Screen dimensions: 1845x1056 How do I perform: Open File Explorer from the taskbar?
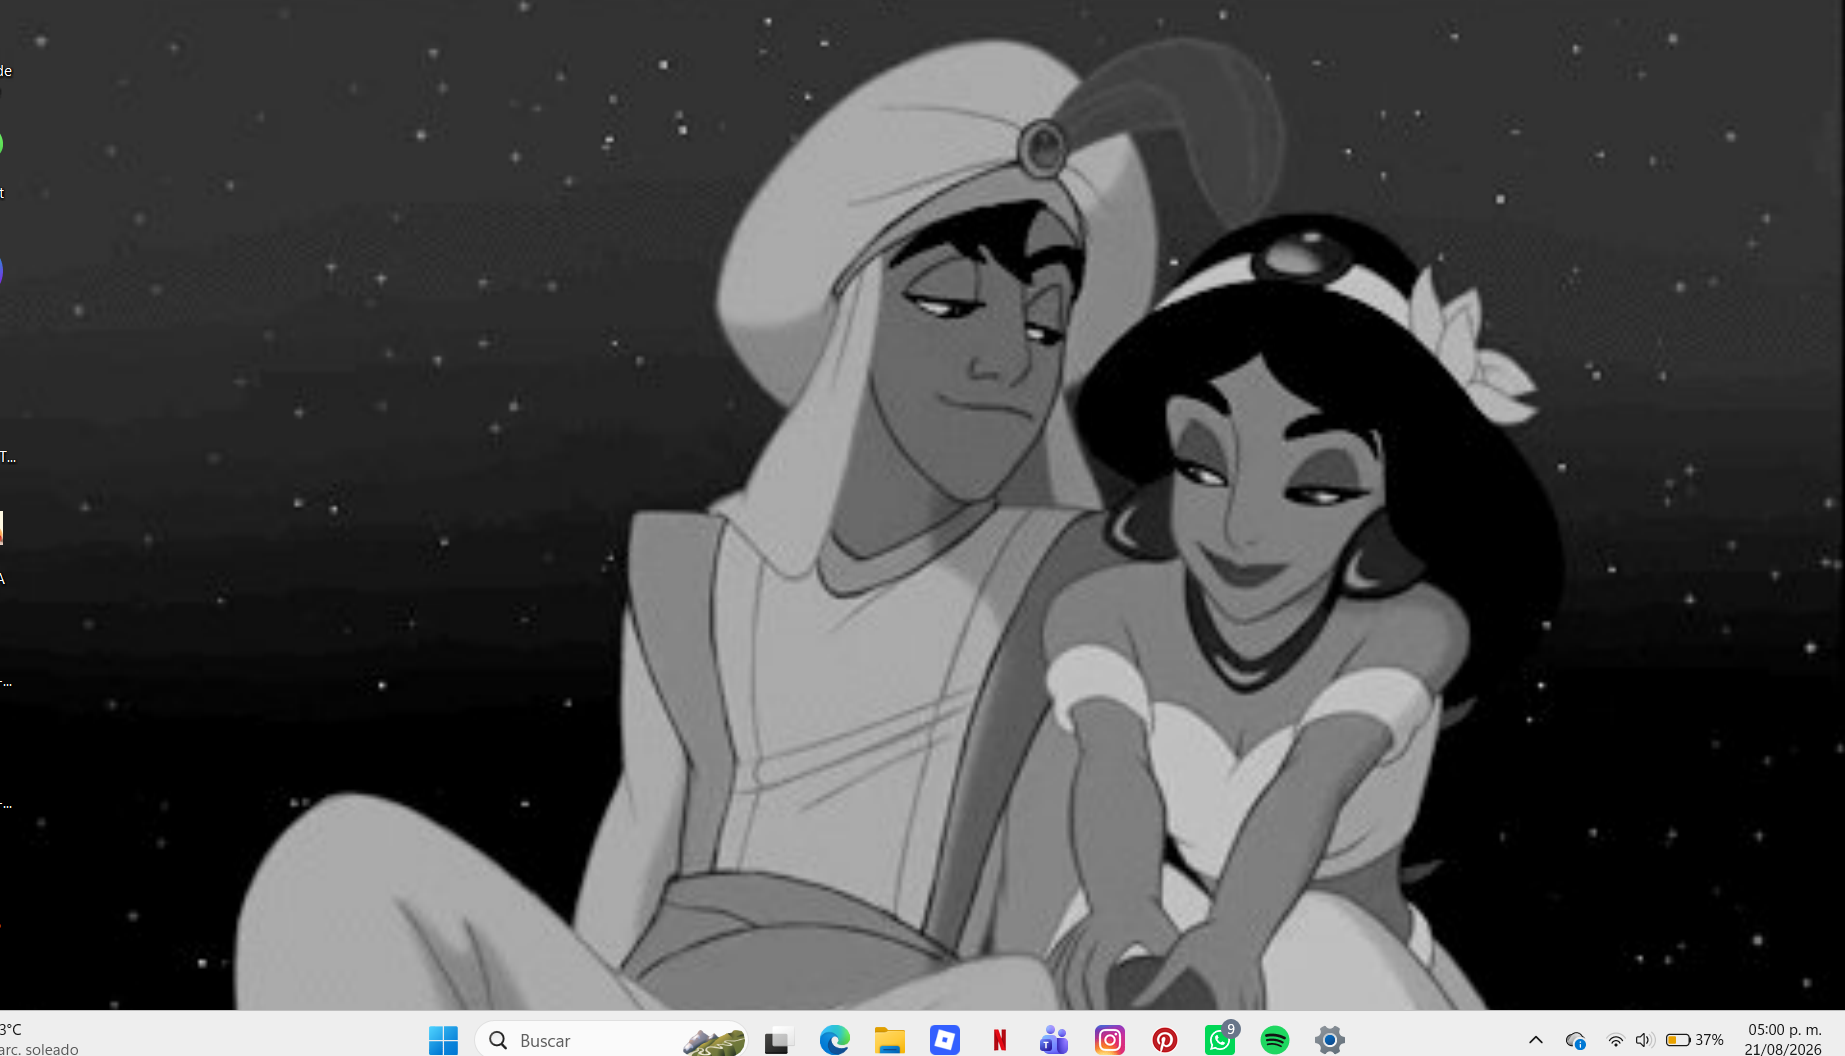point(889,1040)
